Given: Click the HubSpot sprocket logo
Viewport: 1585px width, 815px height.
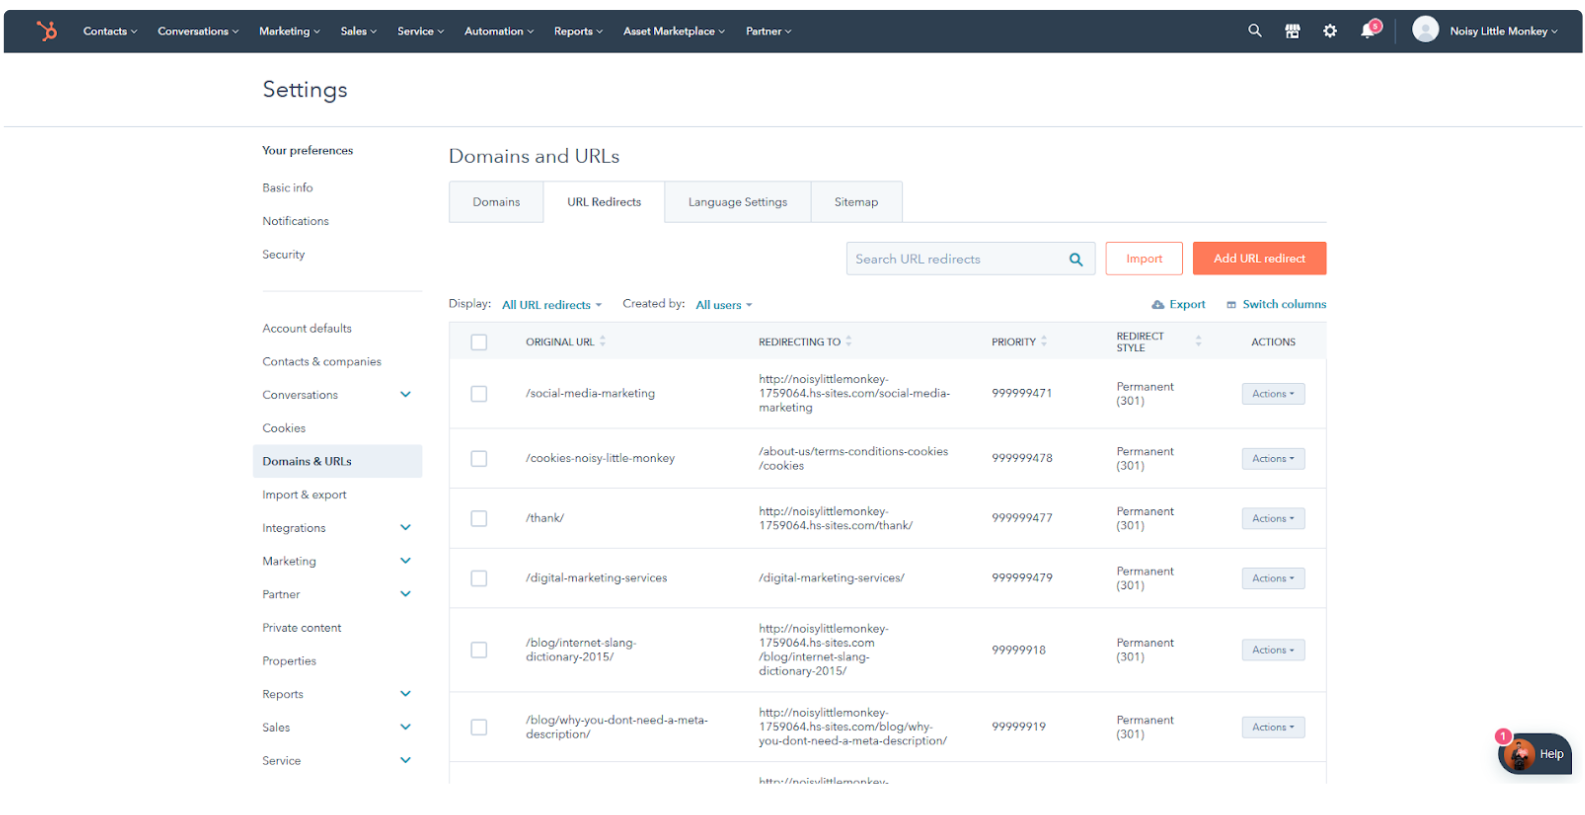Looking at the screenshot, I should click(46, 31).
